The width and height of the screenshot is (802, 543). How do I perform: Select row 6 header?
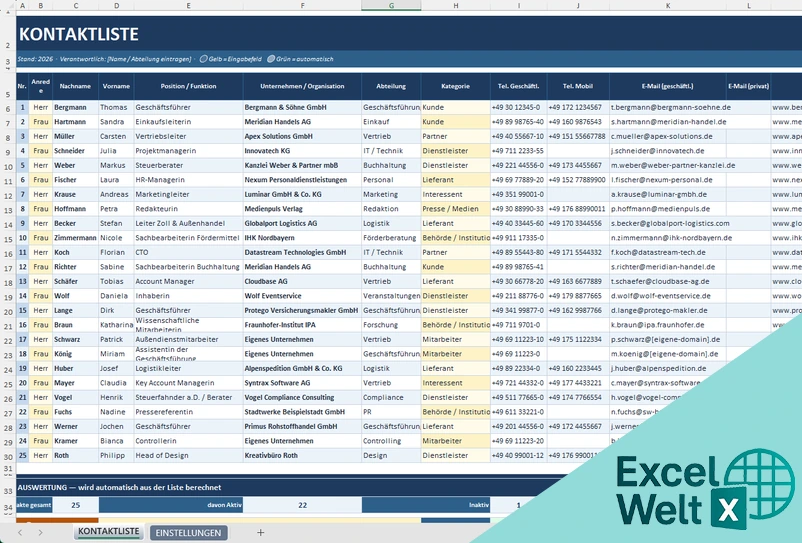click(8, 109)
